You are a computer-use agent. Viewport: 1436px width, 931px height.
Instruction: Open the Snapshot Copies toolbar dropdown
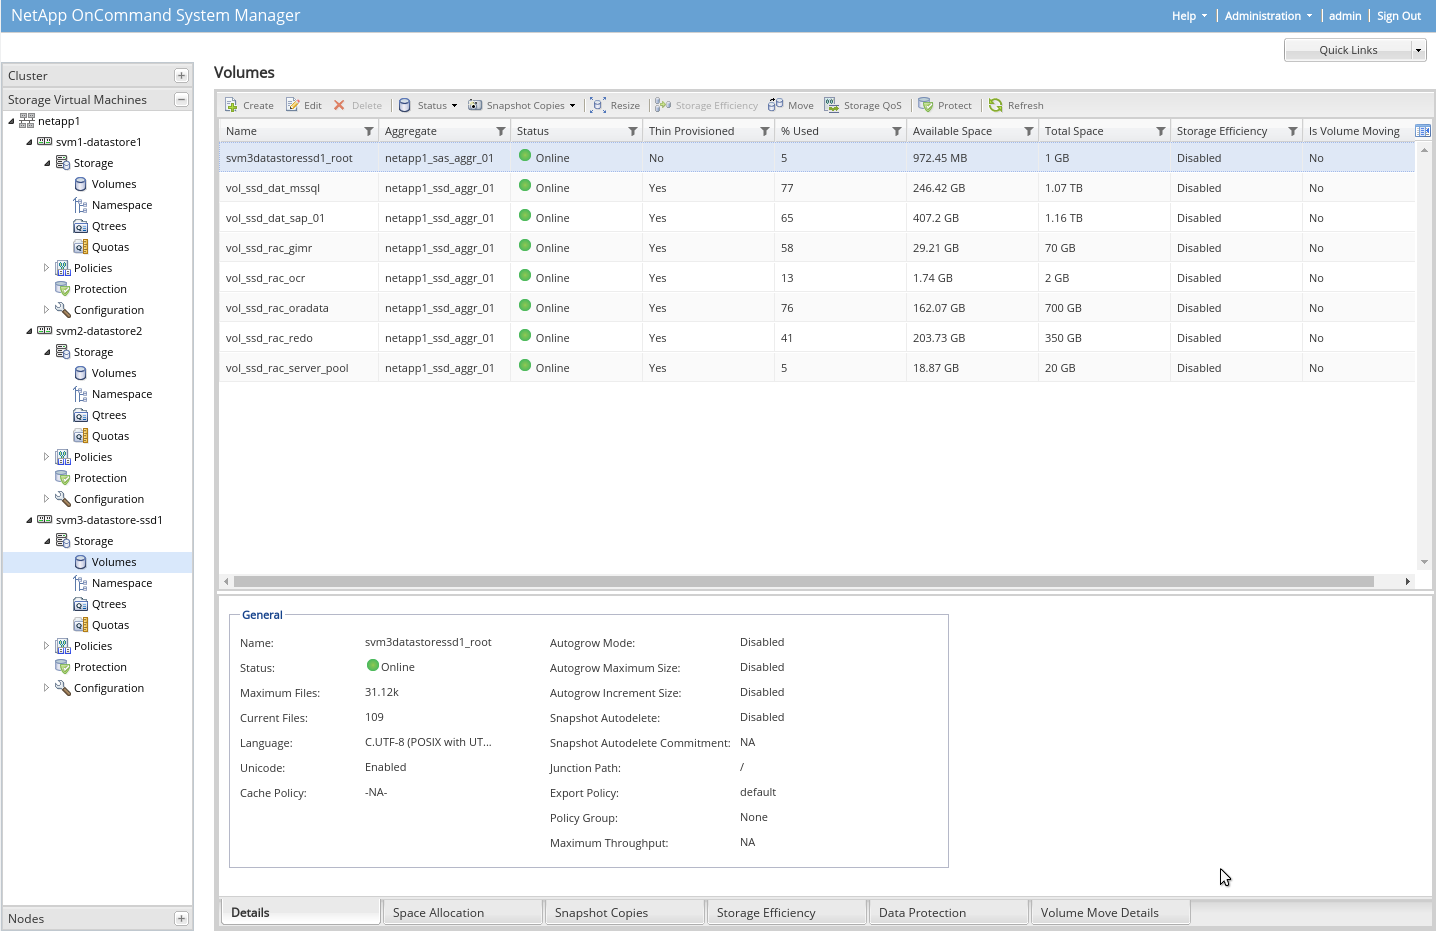click(522, 105)
